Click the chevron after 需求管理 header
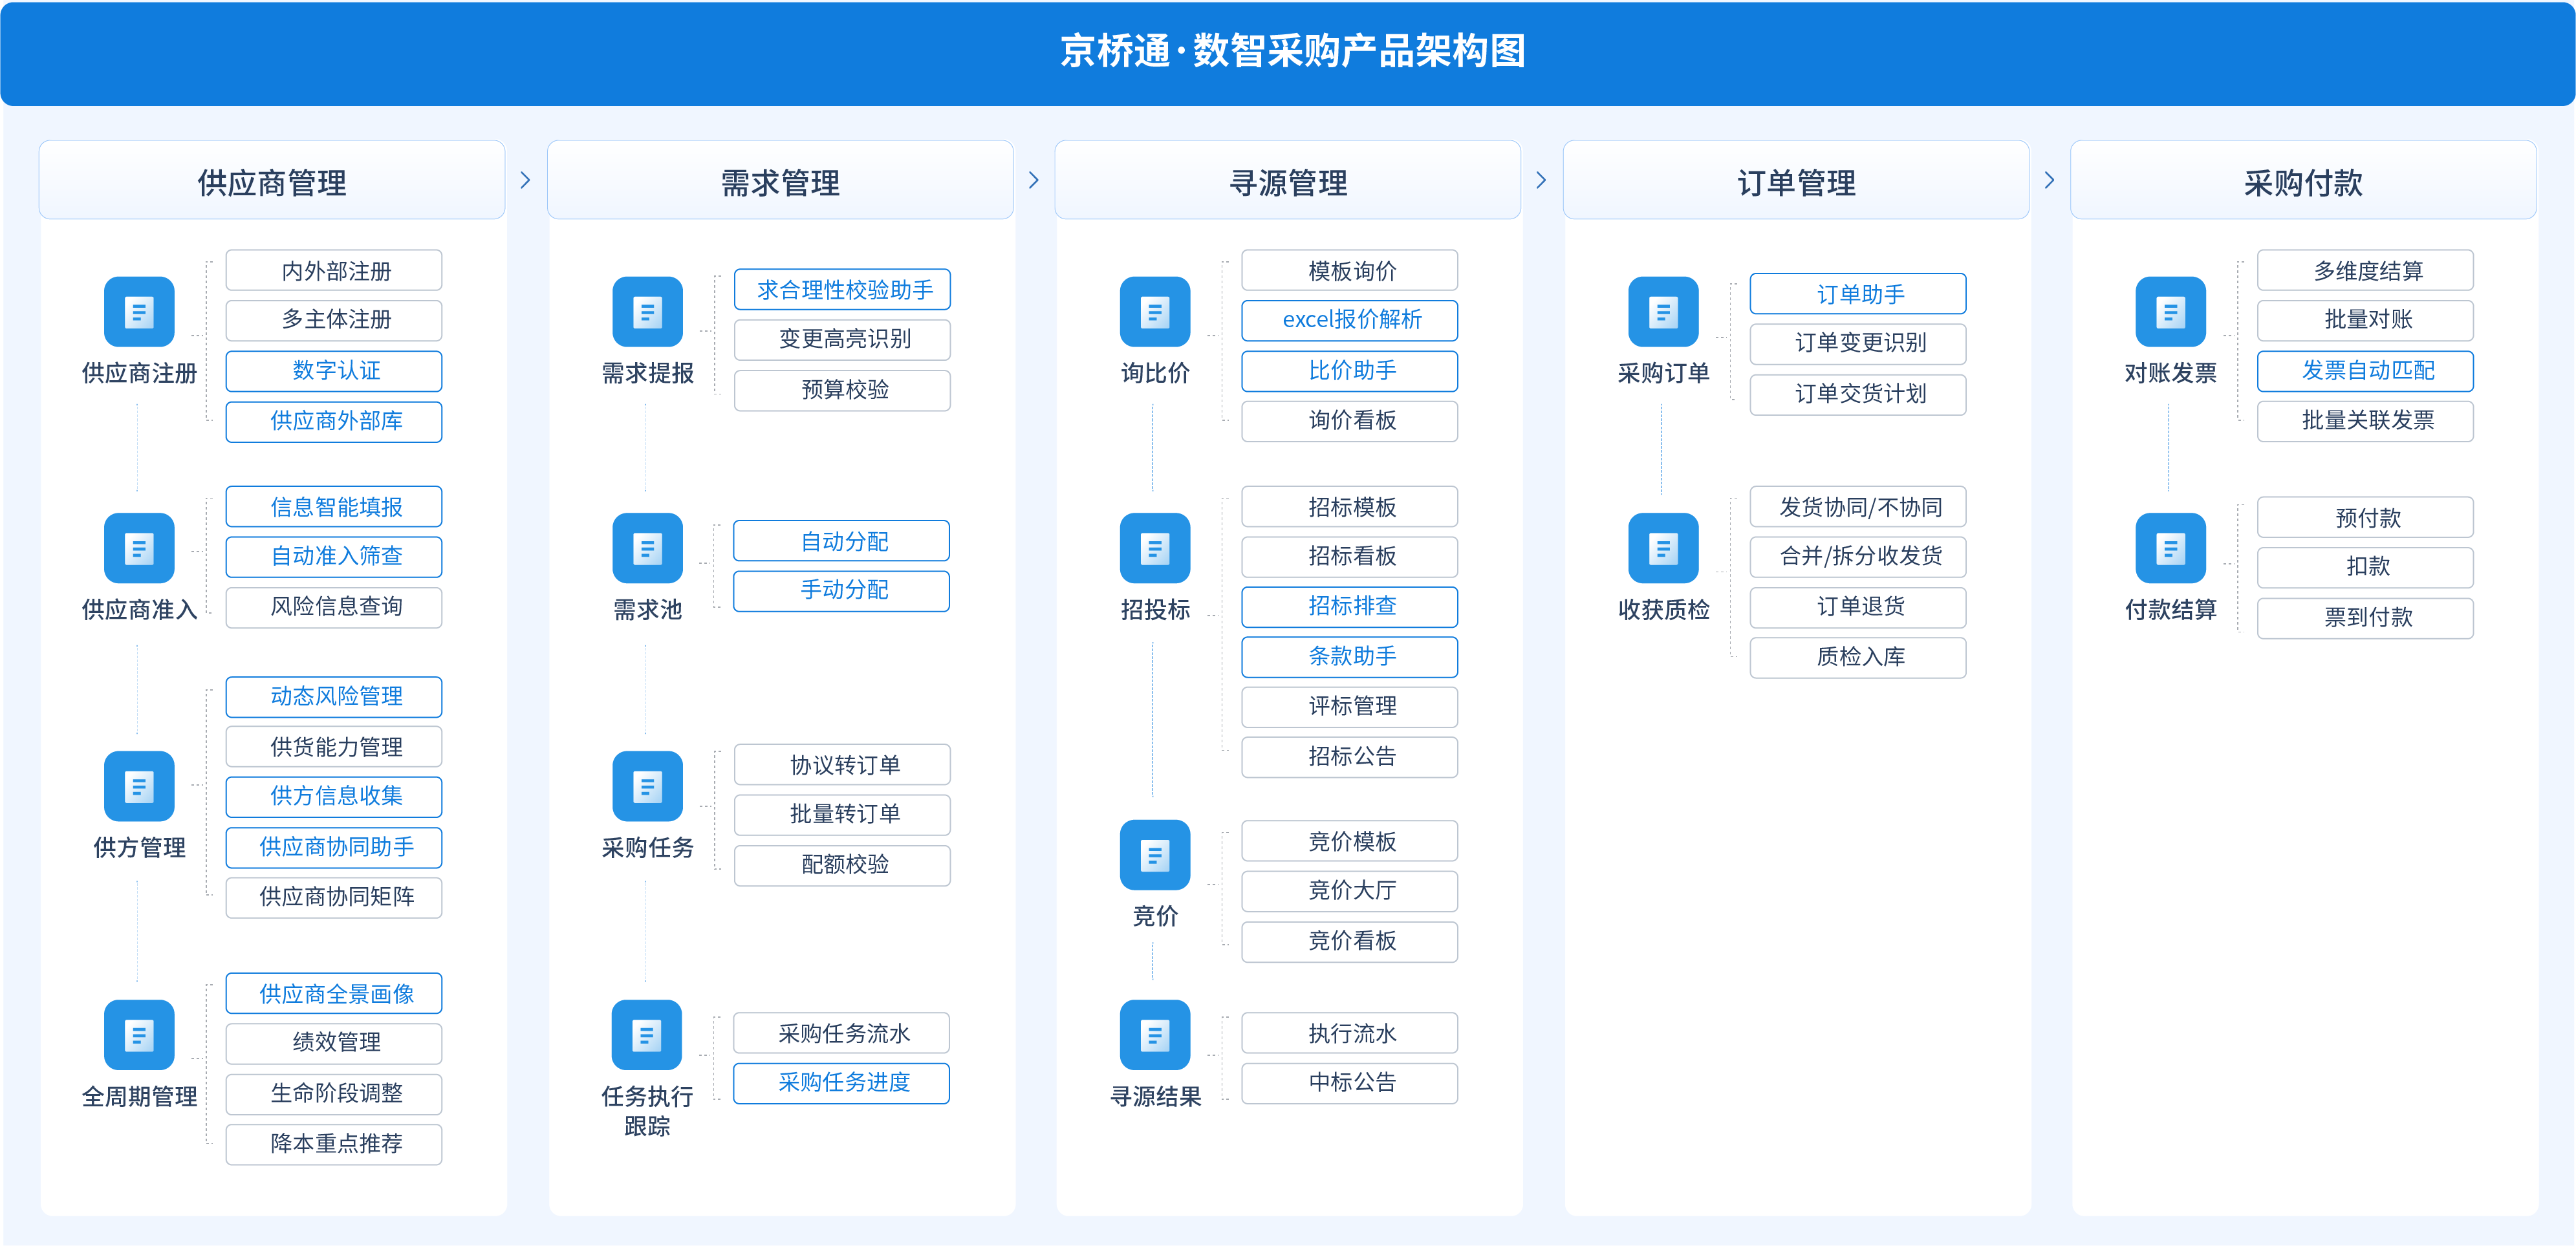Screen dimensions: 2576x1246 (x=1034, y=180)
